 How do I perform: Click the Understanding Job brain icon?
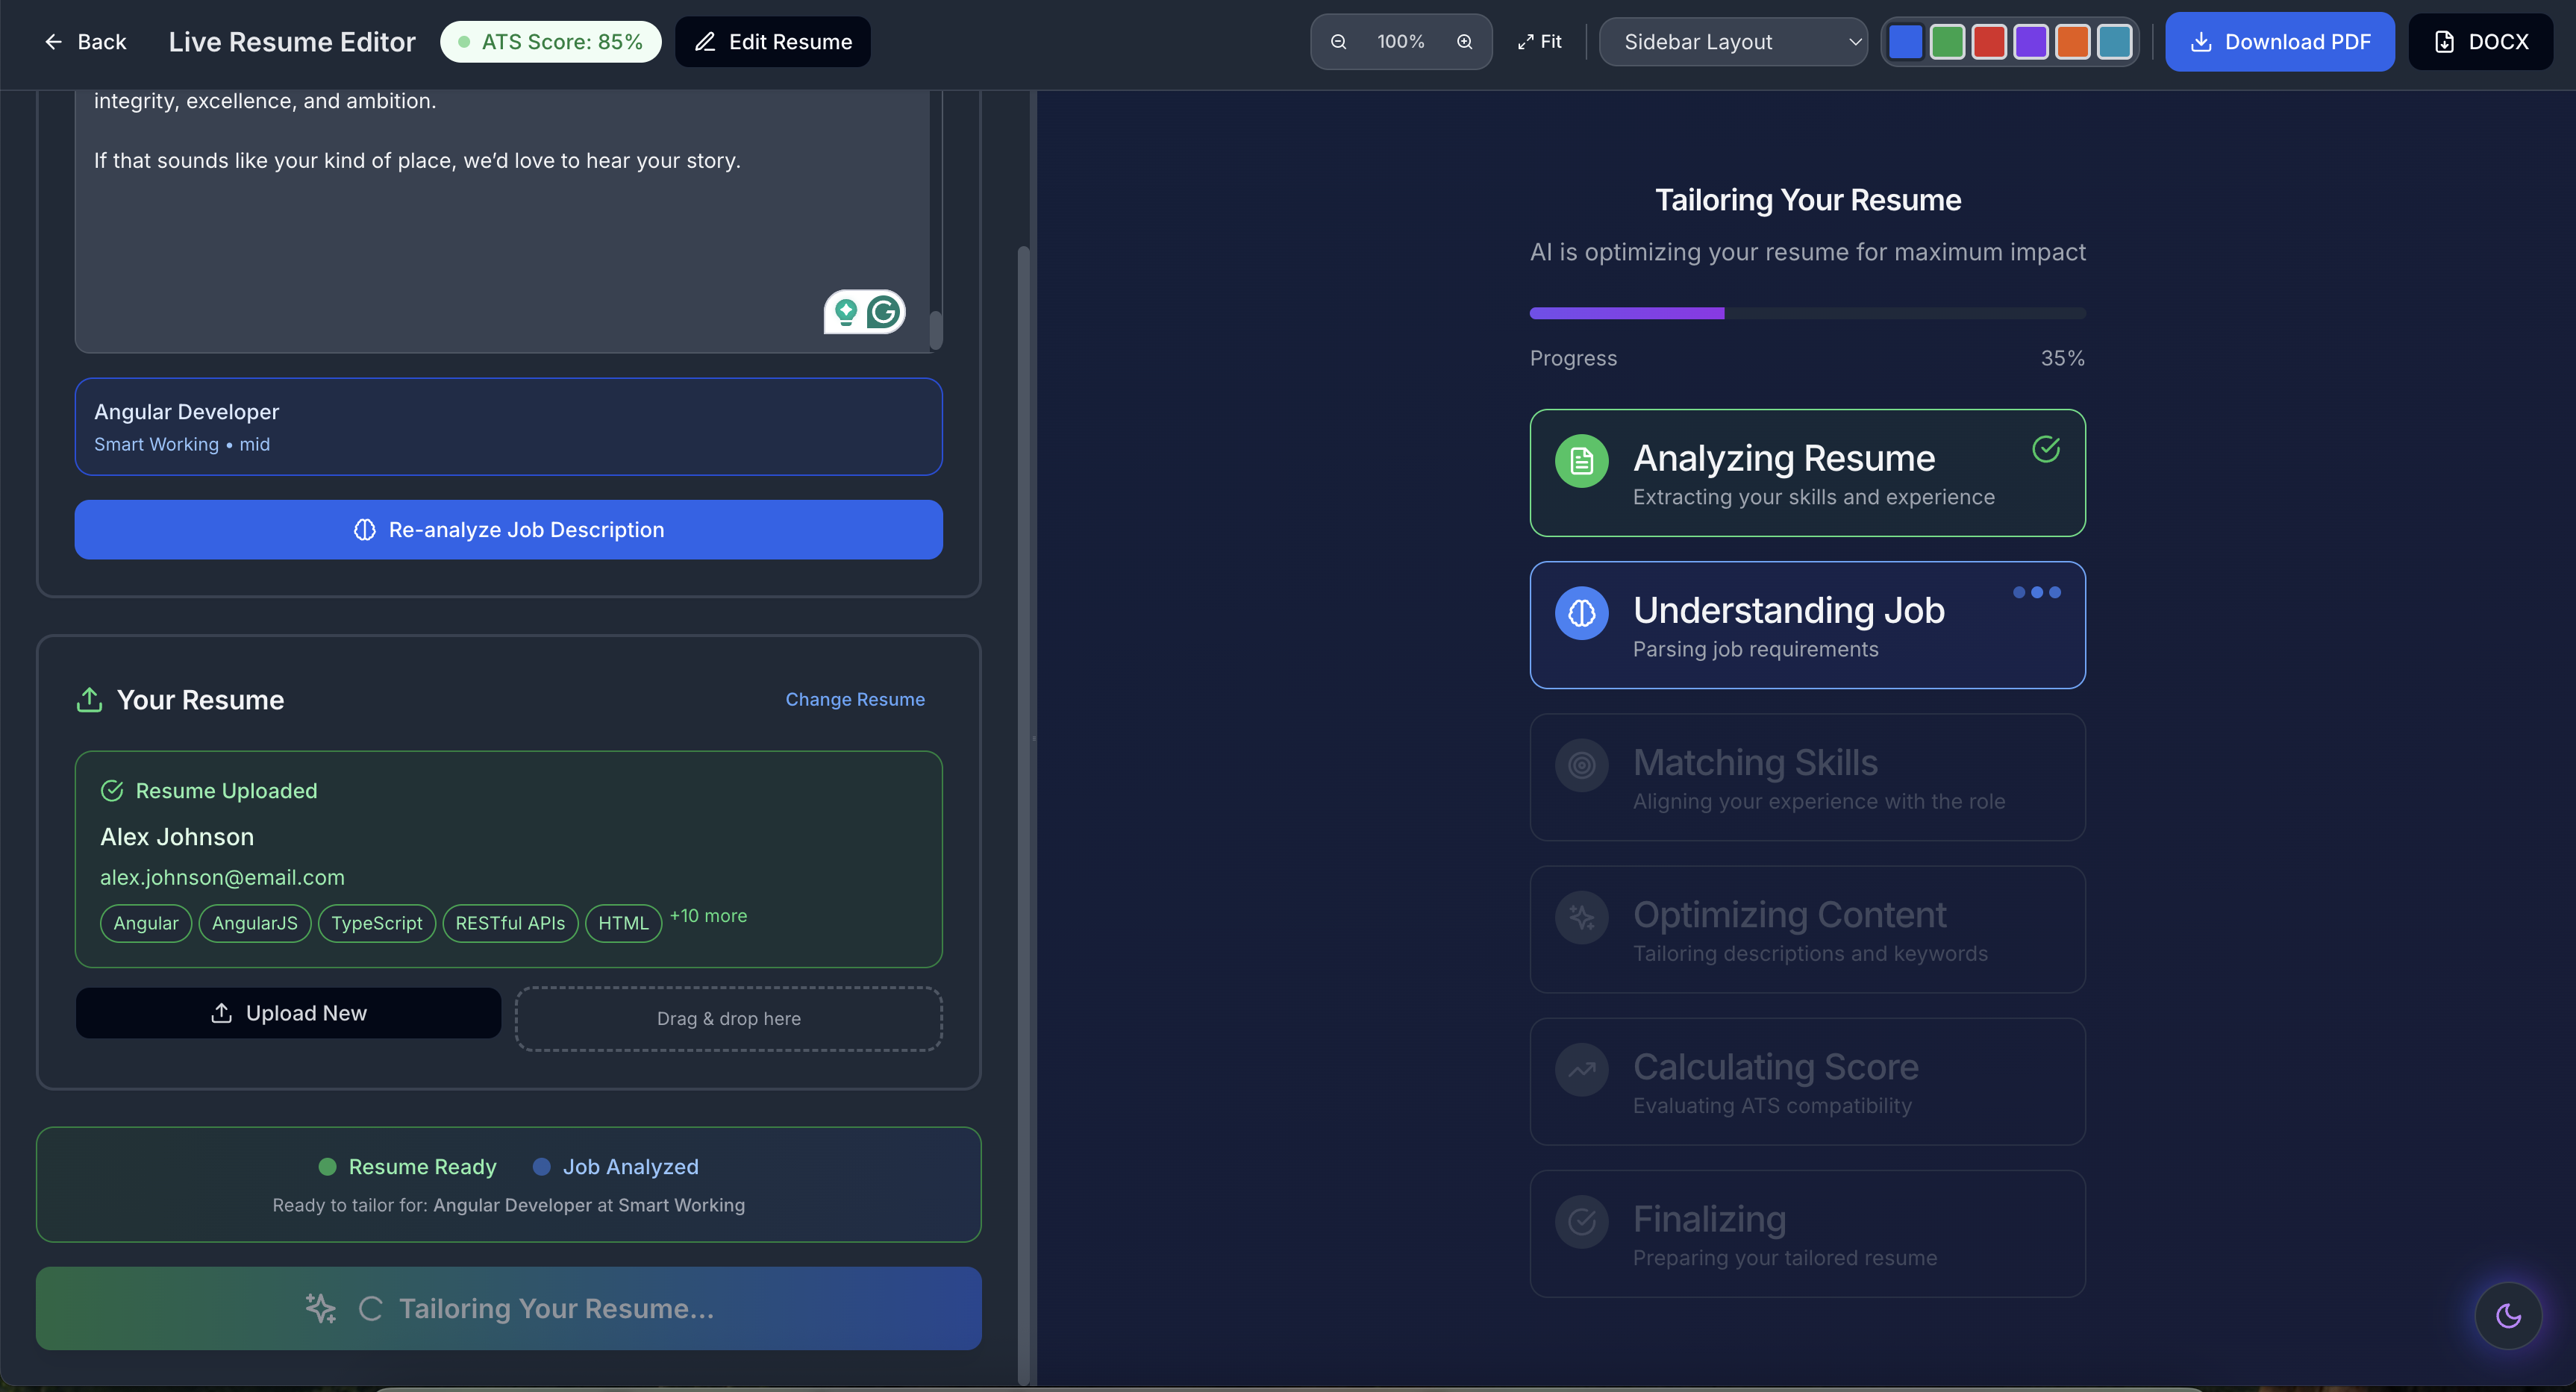pyautogui.click(x=1582, y=613)
